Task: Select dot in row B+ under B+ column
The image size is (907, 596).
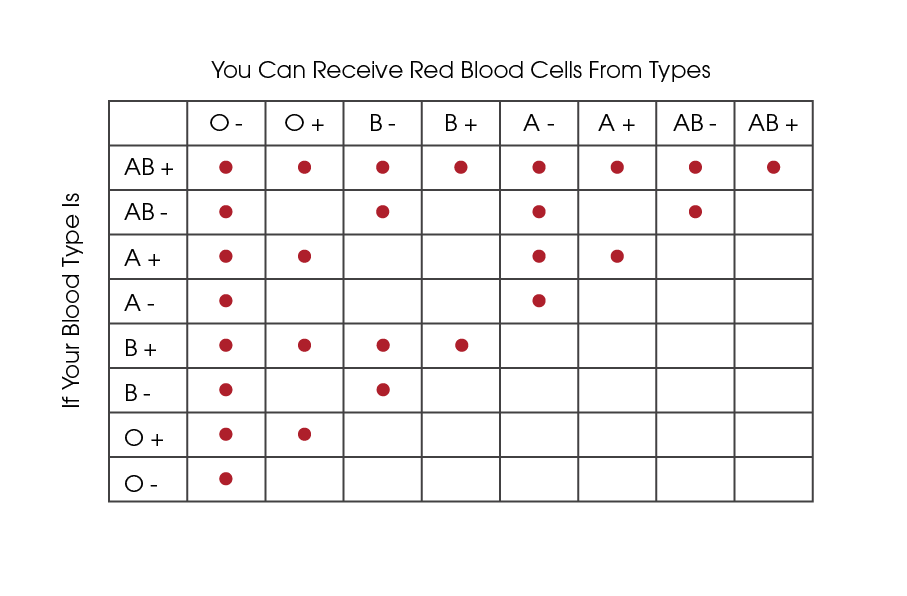Action: click(x=462, y=345)
